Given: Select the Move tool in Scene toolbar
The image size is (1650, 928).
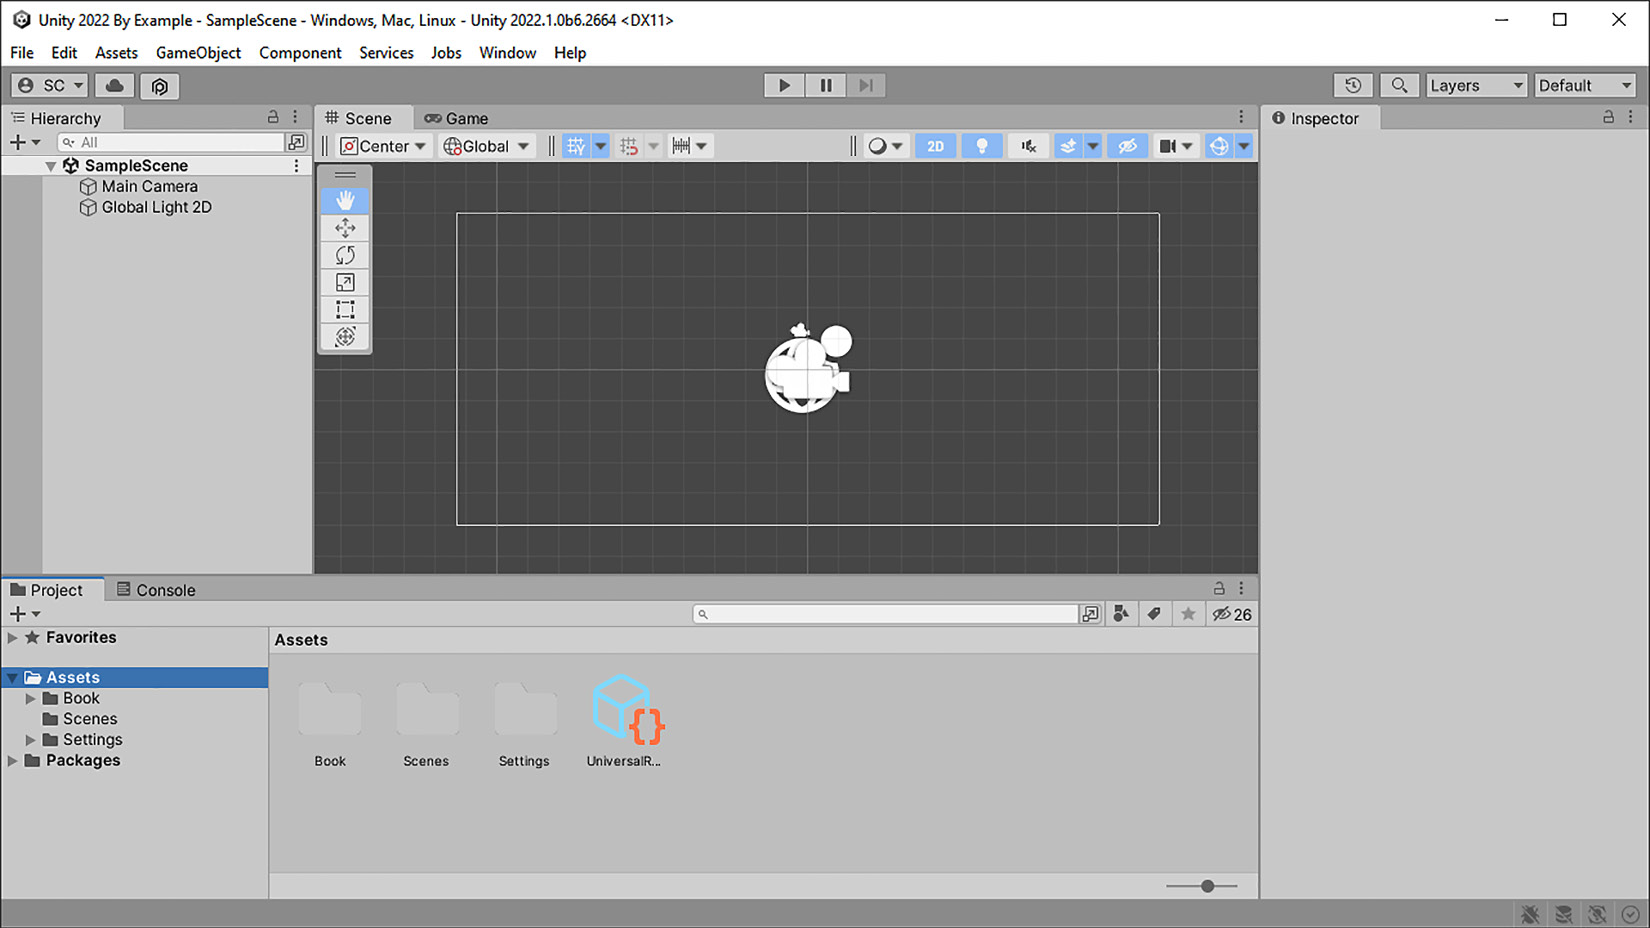Looking at the screenshot, I should (x=345, y=228).
